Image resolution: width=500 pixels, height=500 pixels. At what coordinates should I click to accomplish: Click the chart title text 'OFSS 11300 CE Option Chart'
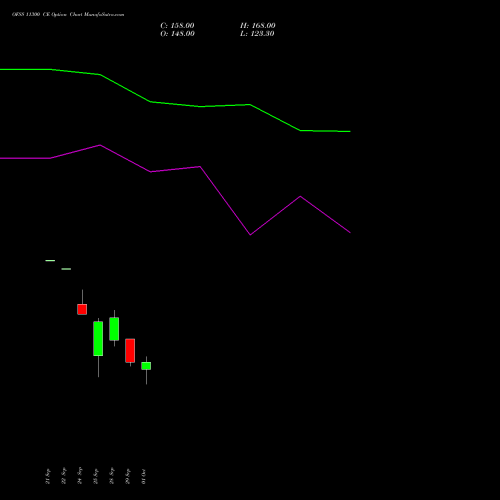click(47, 15)
